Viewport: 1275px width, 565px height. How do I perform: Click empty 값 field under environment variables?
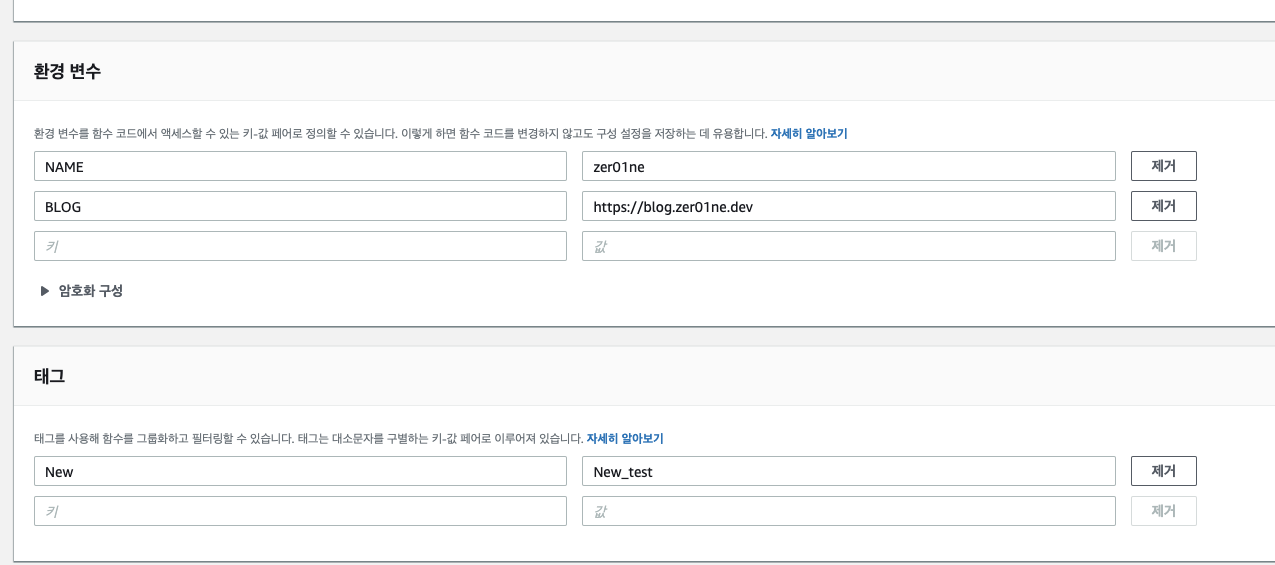(849, 246)
